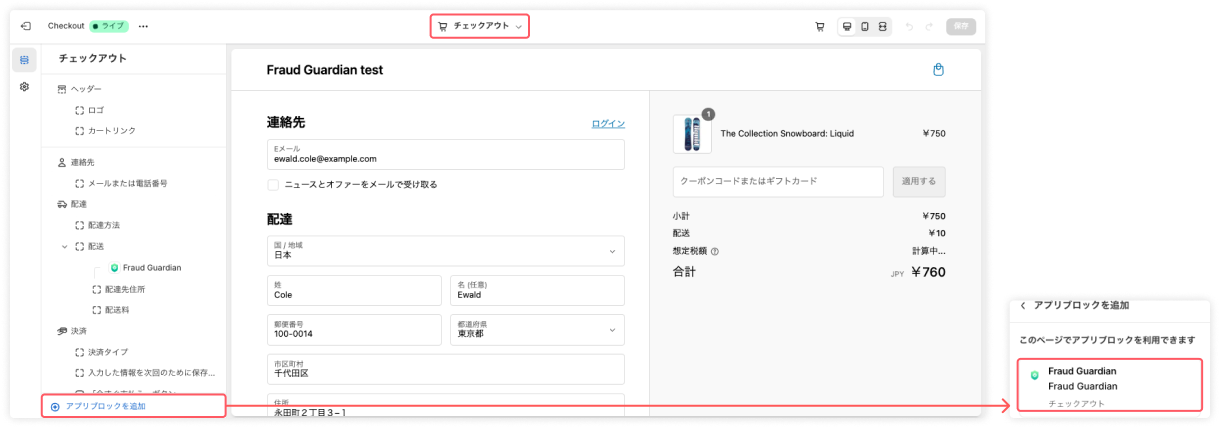This screenshot has width=1220, height=429.
Task: Click the cart inspector icon in top bar
Action: tap(820, 26)
